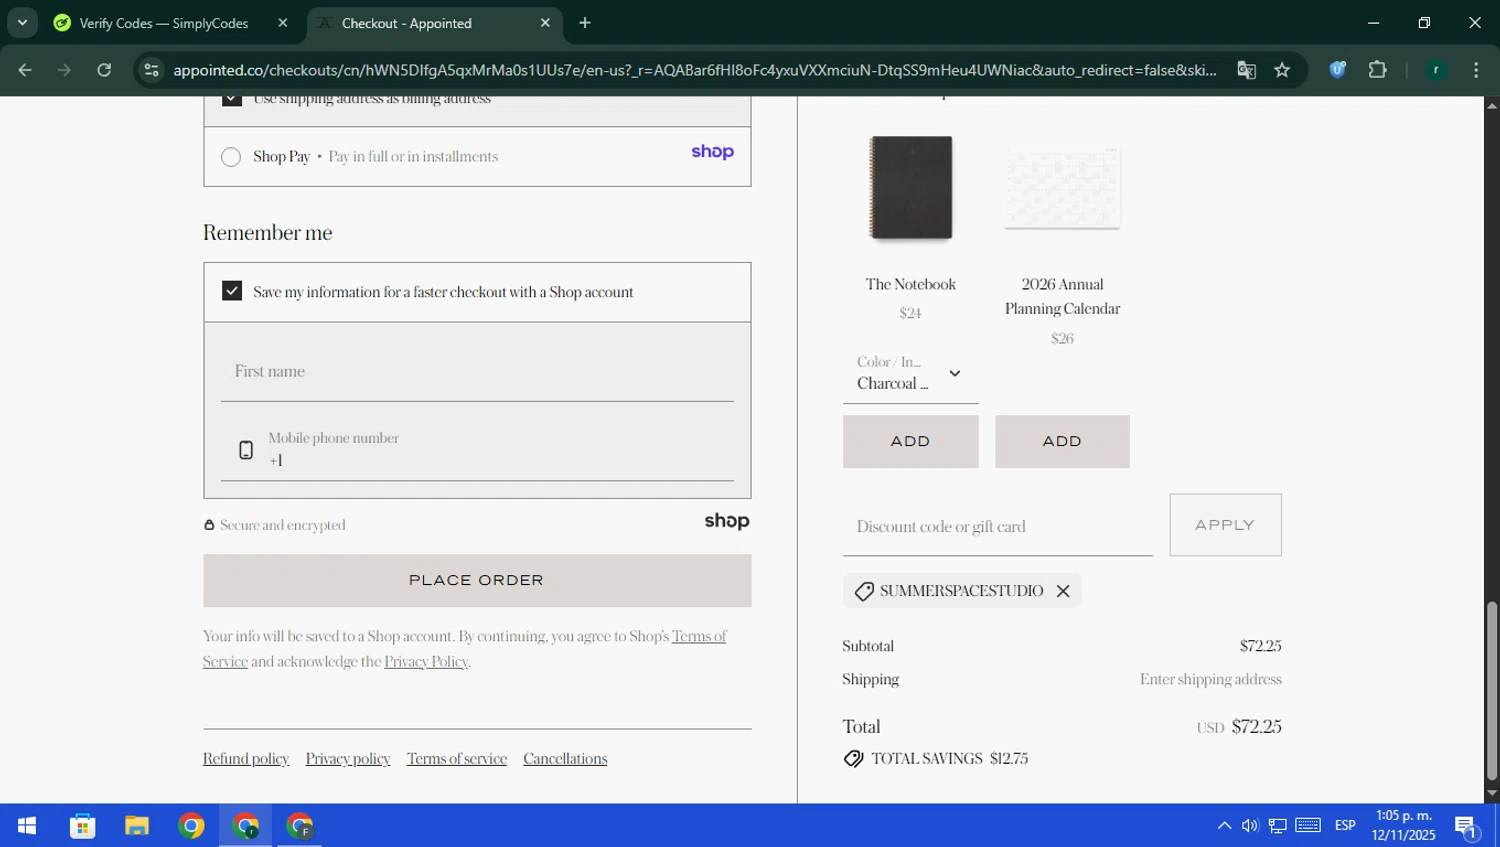Open a new browser tab

point(585,23)
